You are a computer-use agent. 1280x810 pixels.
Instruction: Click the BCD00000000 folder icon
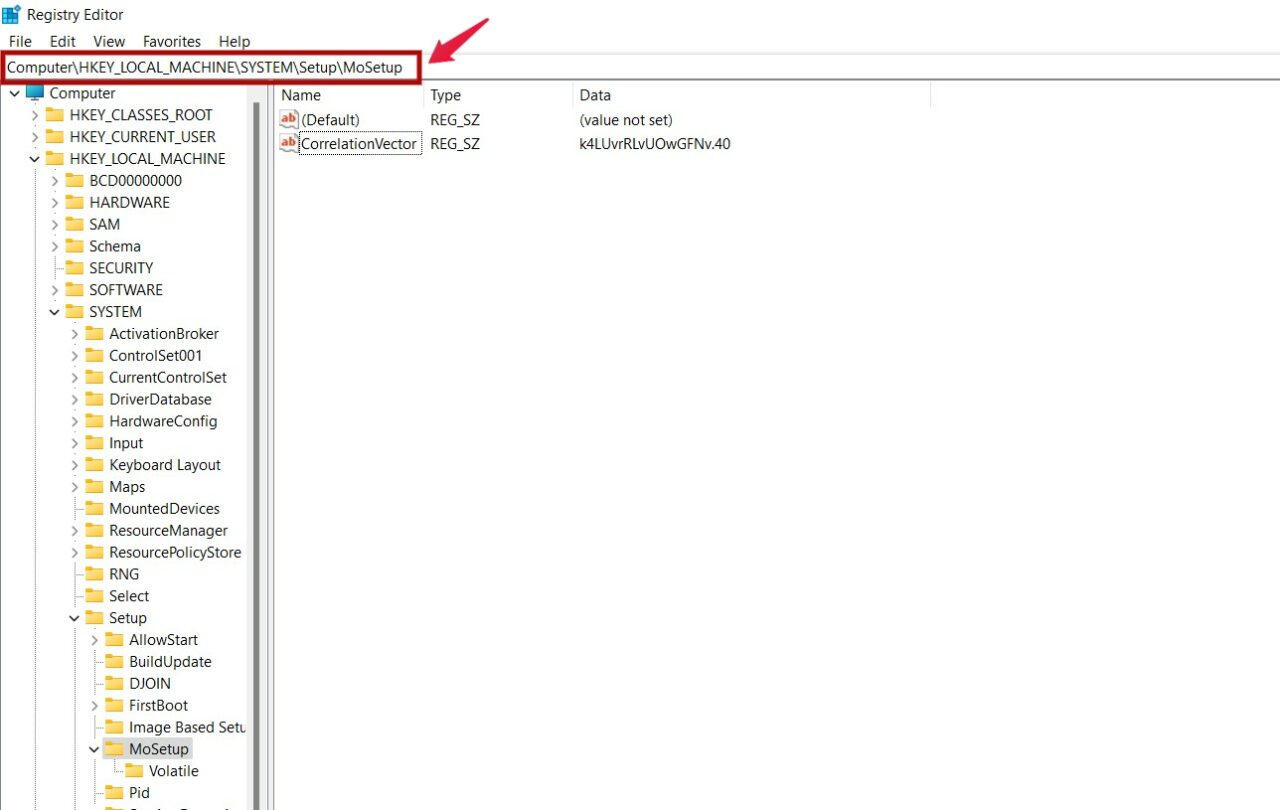pyautogui.click(x=74, y=181)
